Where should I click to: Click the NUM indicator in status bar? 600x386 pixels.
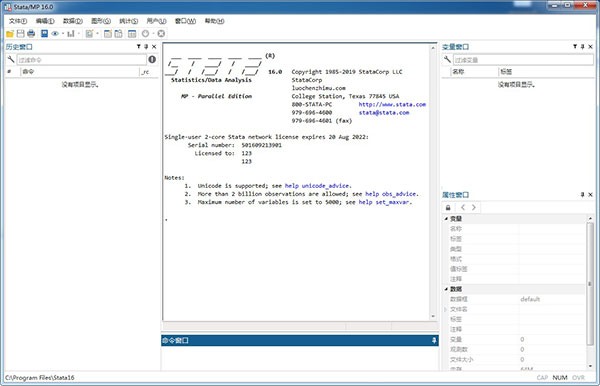560,378
